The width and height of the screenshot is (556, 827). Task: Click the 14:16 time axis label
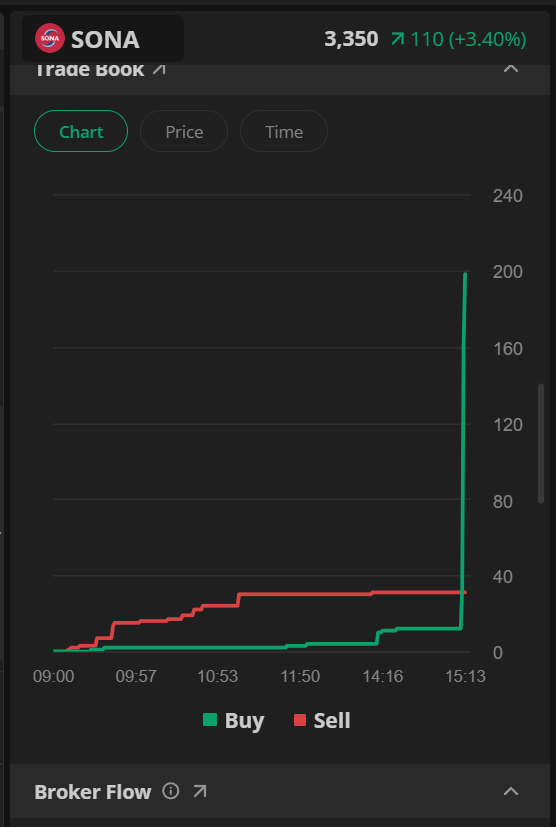point(383,677)
